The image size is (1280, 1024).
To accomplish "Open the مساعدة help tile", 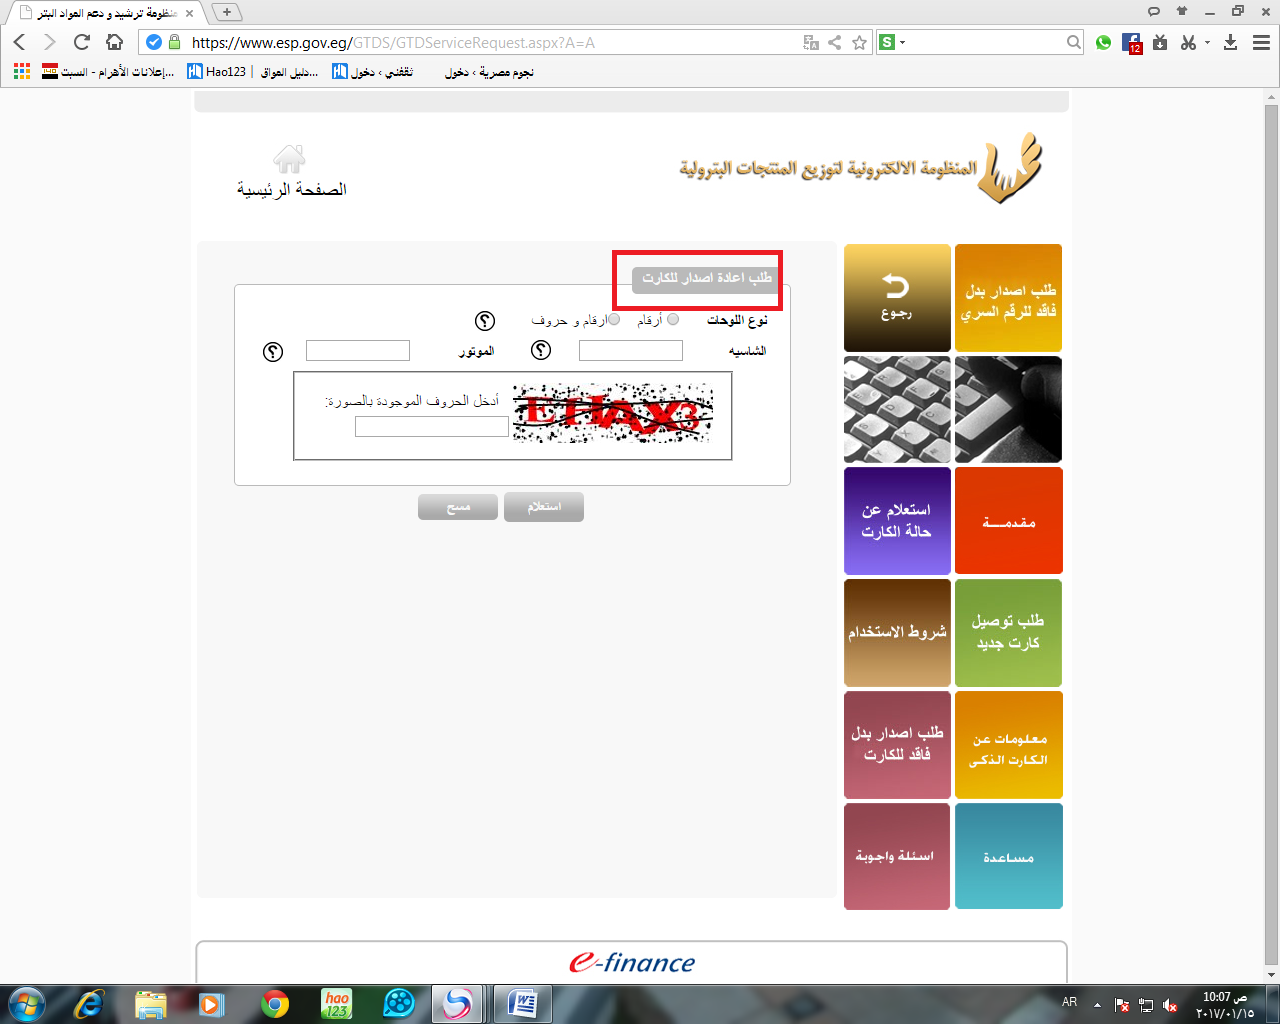I will [1008, 857].
